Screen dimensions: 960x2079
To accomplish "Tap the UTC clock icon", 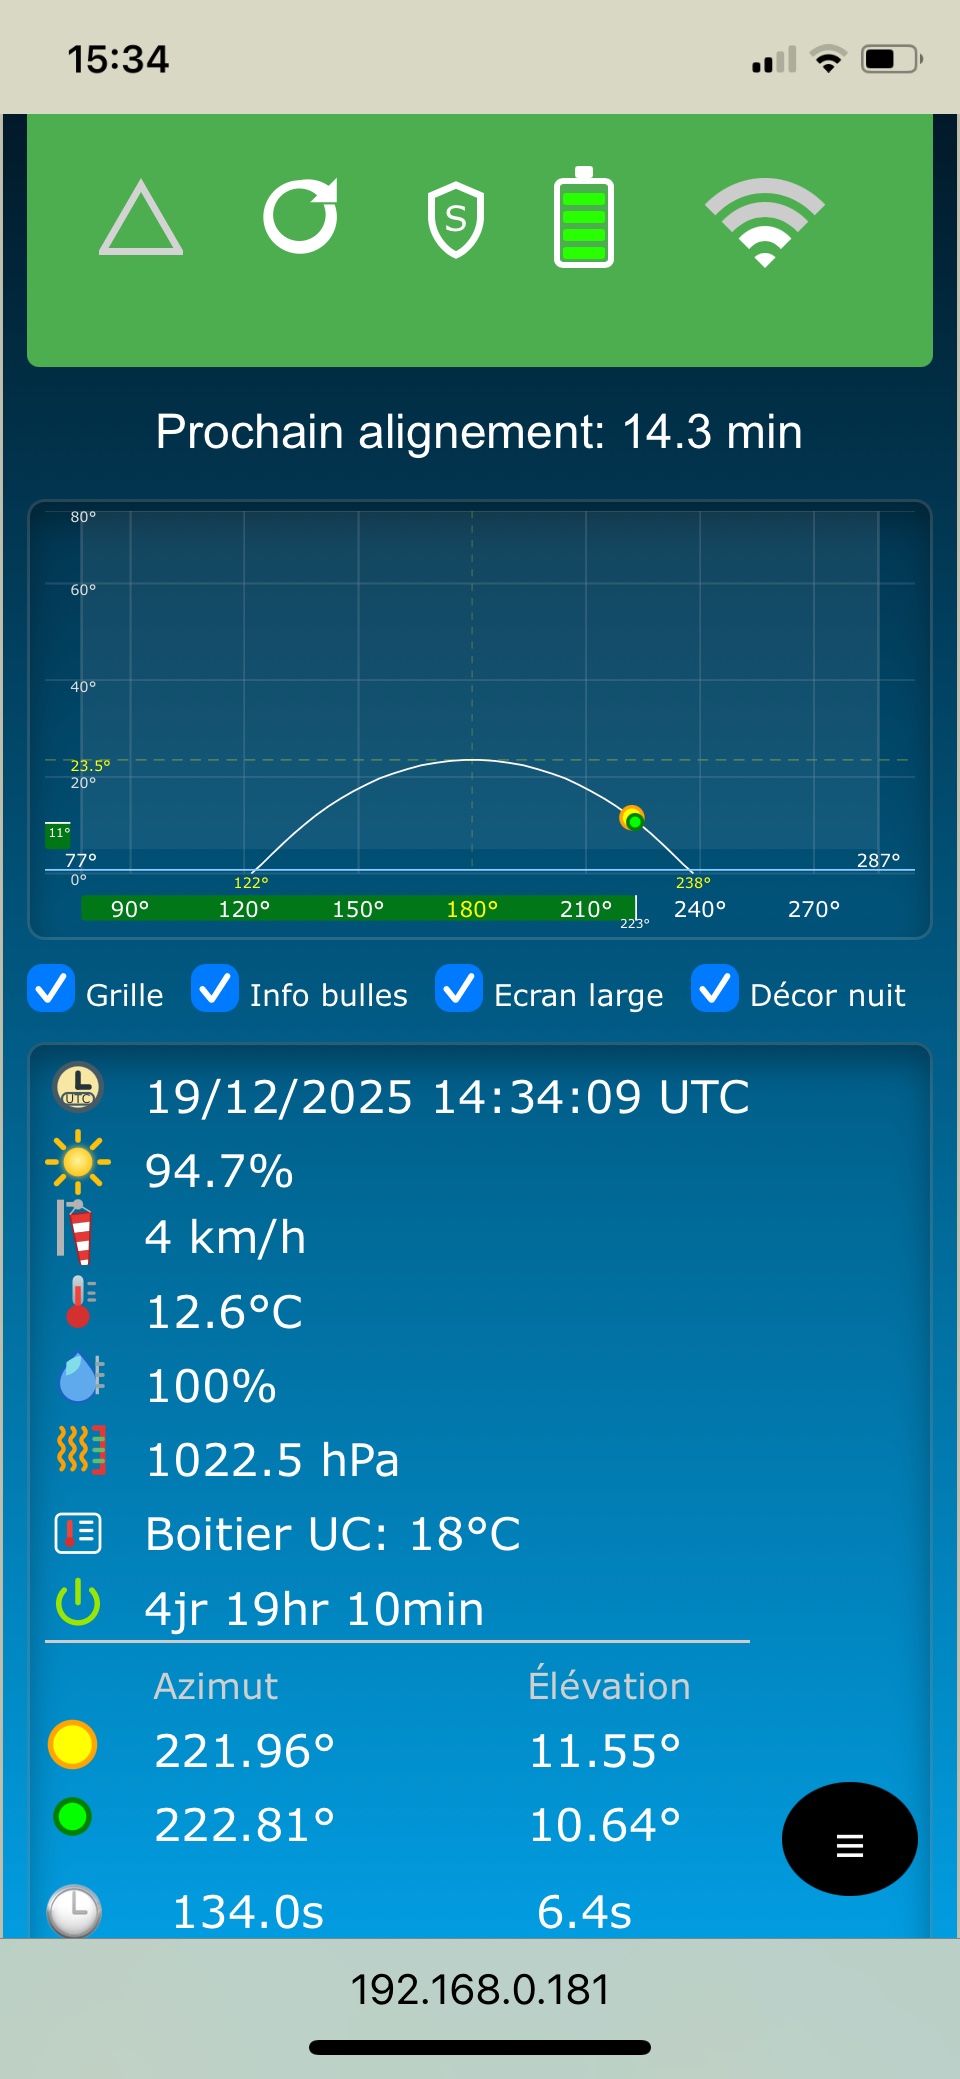I will (x=78, y=1087).
